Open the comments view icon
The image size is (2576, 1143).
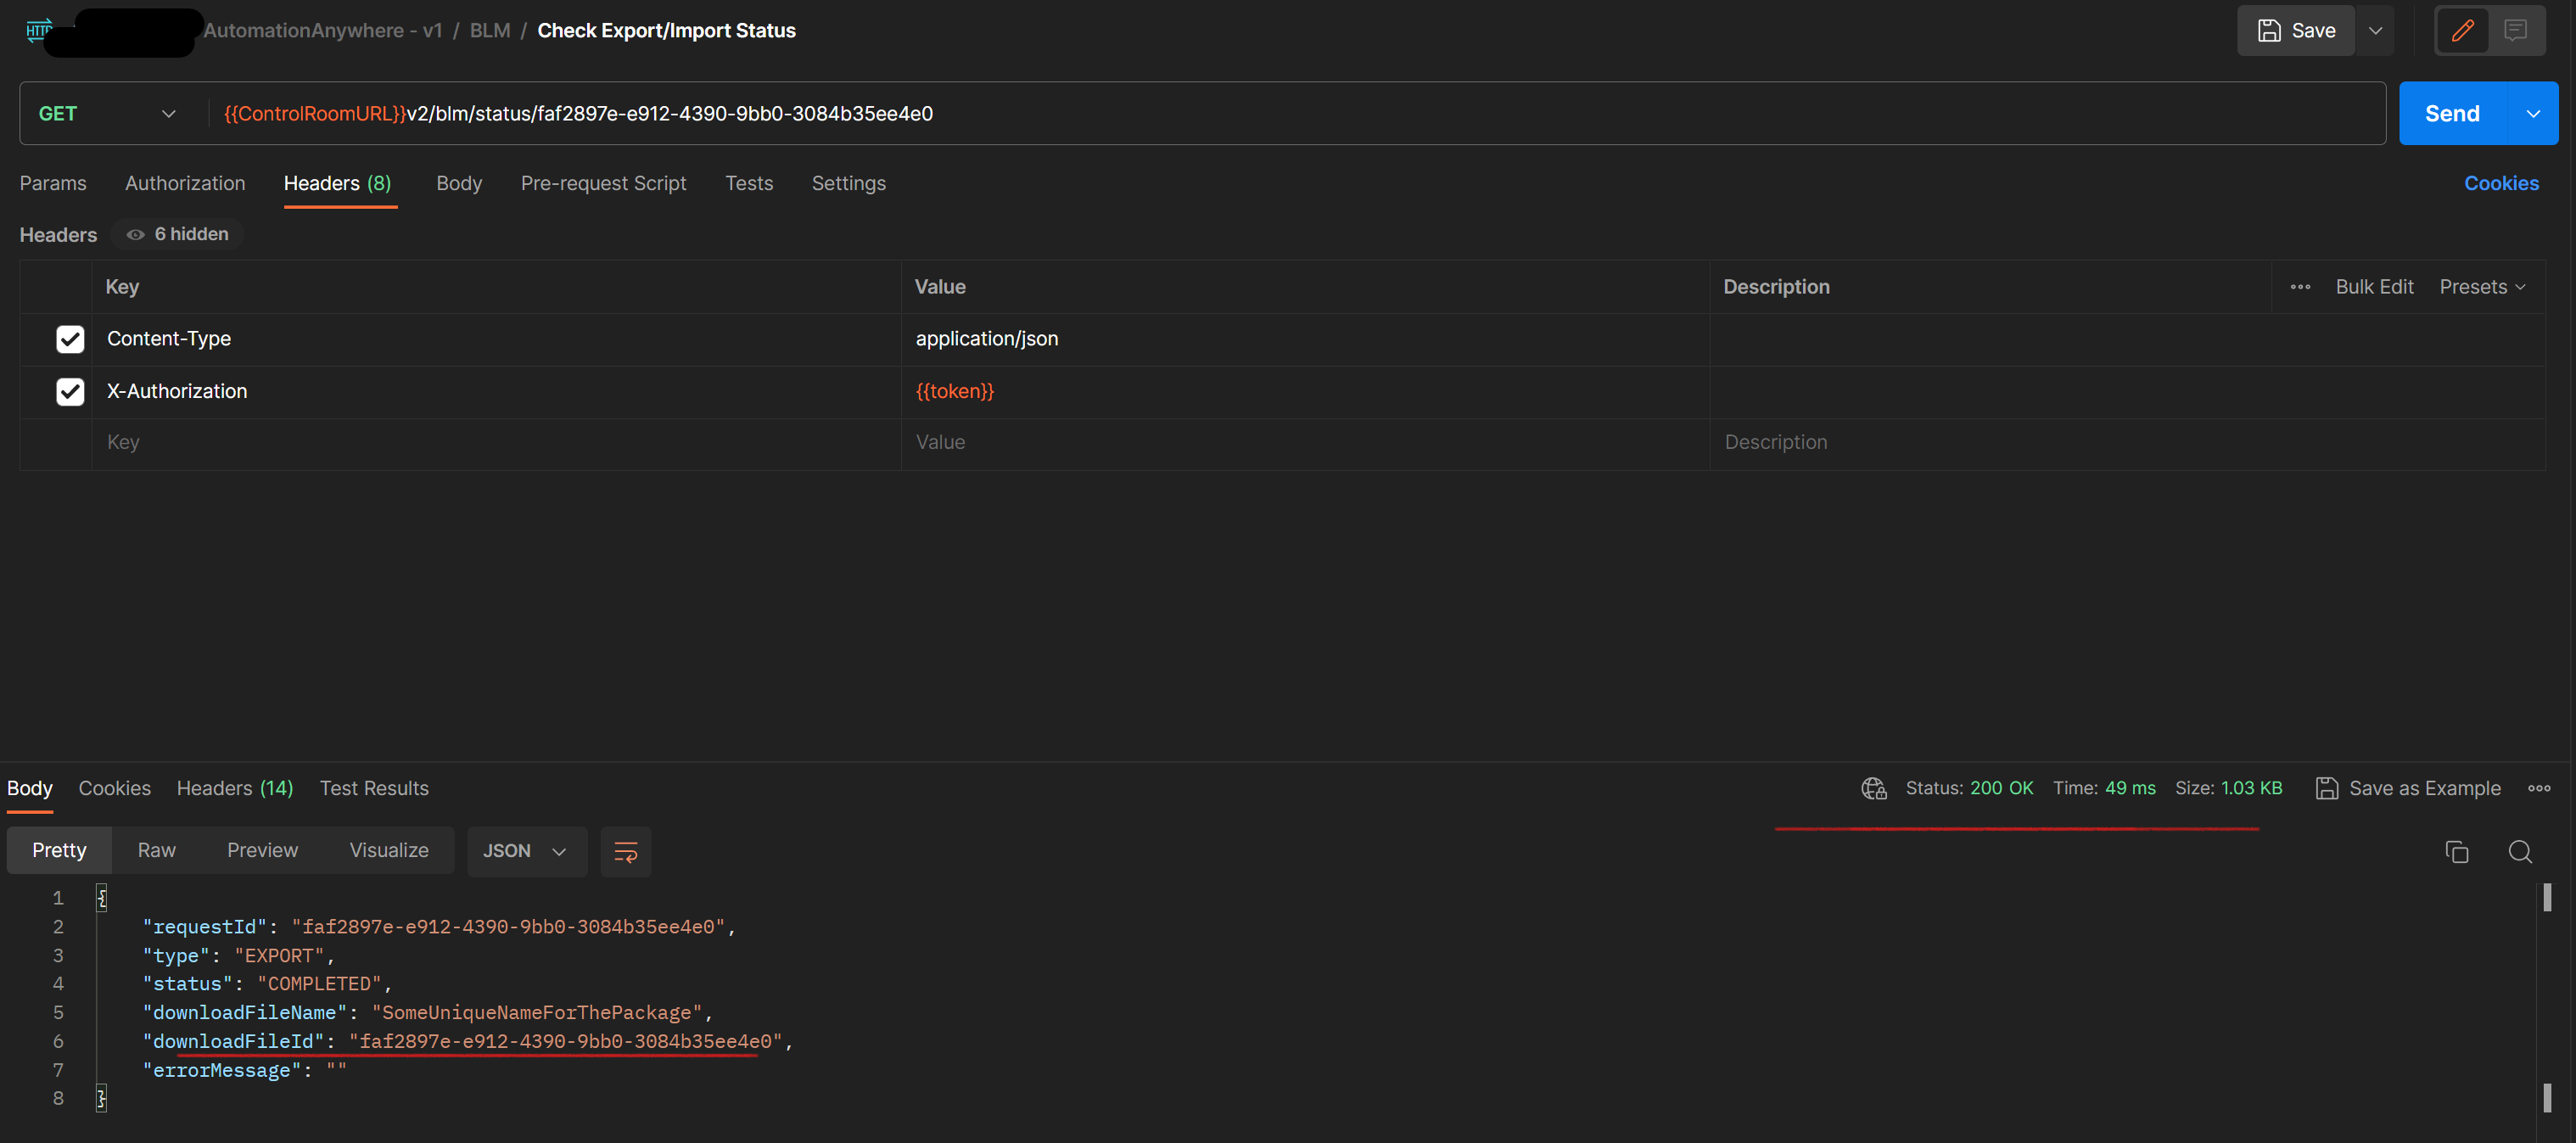2515,30
